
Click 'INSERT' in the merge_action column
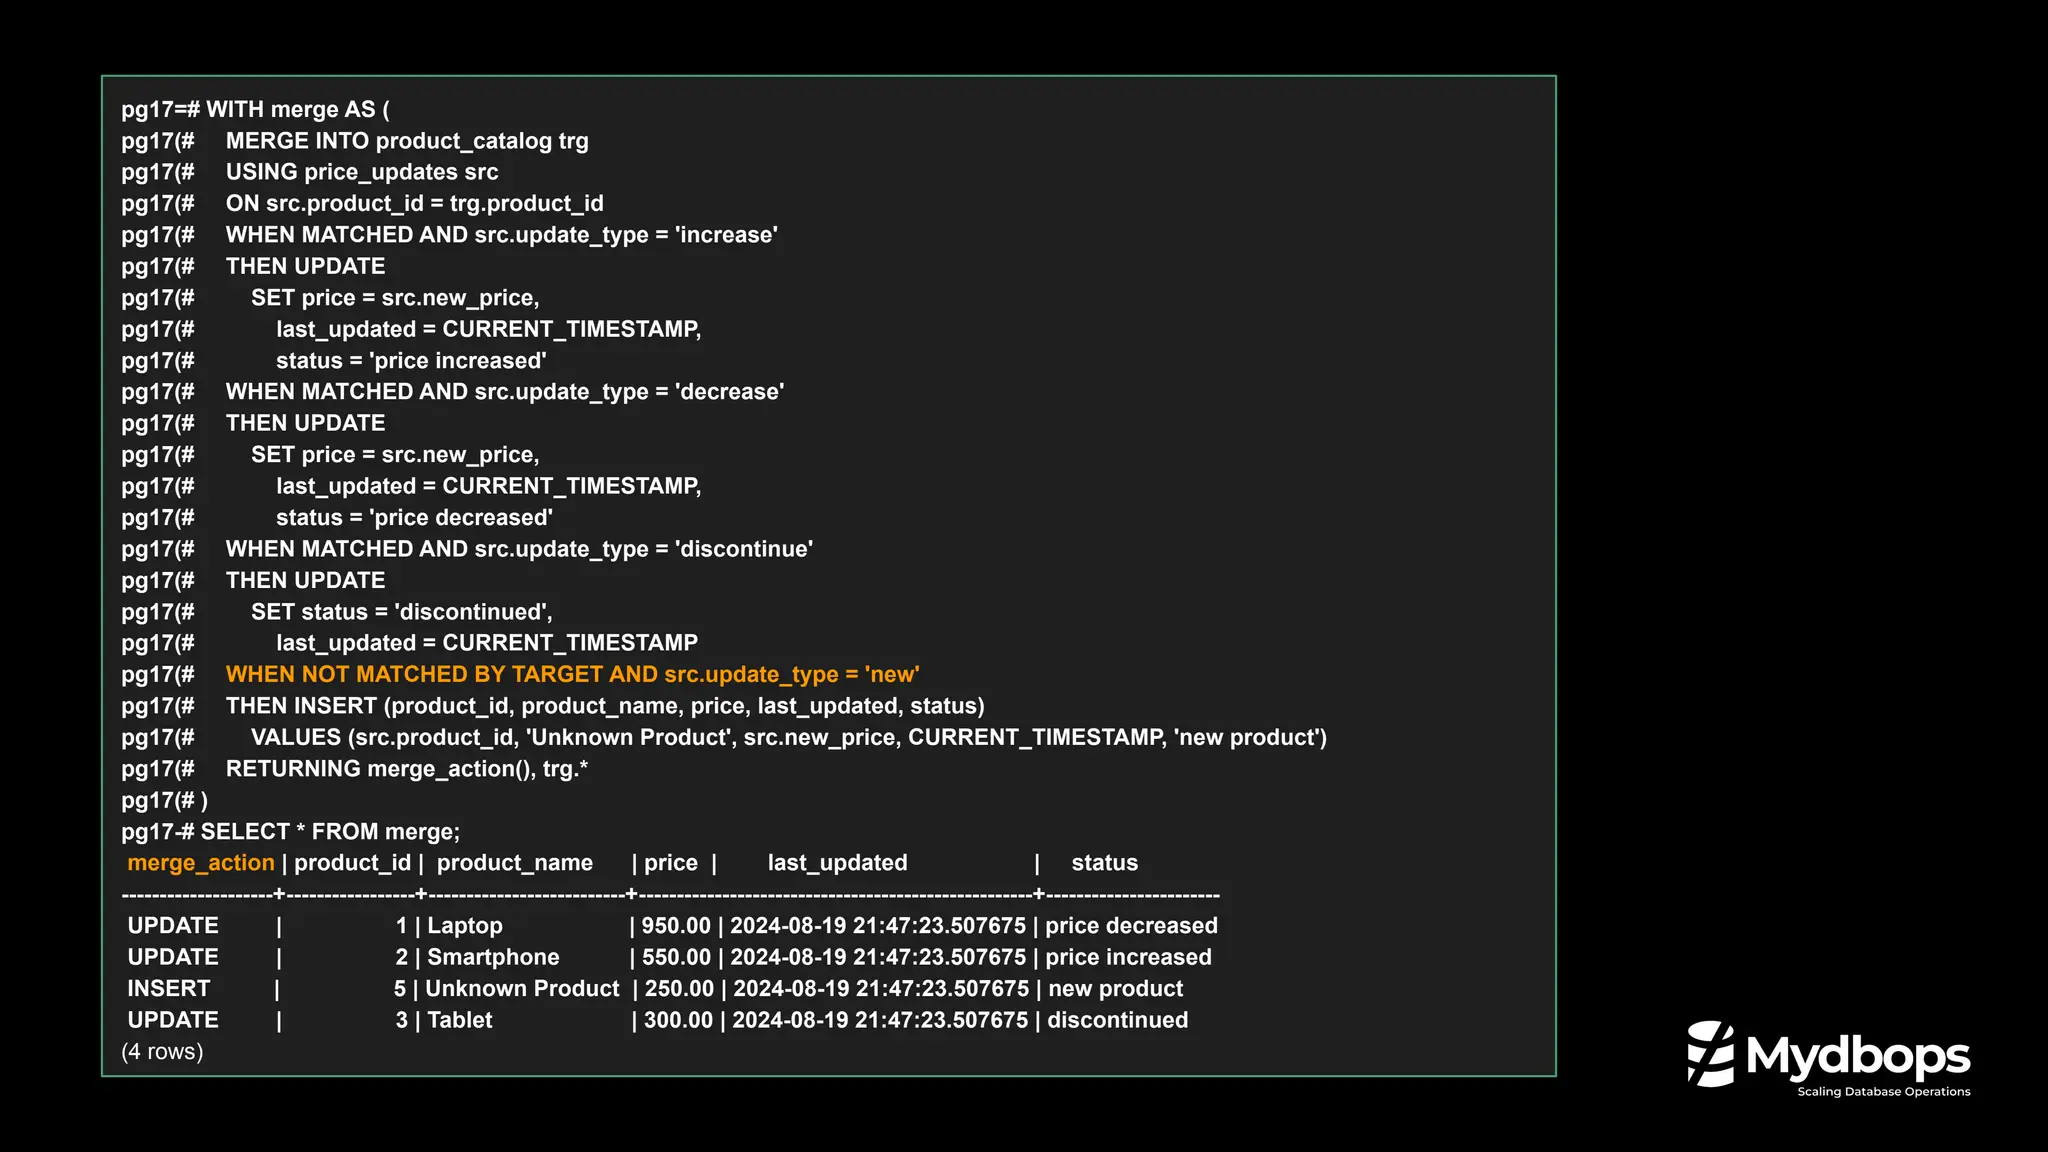[x=169, y=989]
